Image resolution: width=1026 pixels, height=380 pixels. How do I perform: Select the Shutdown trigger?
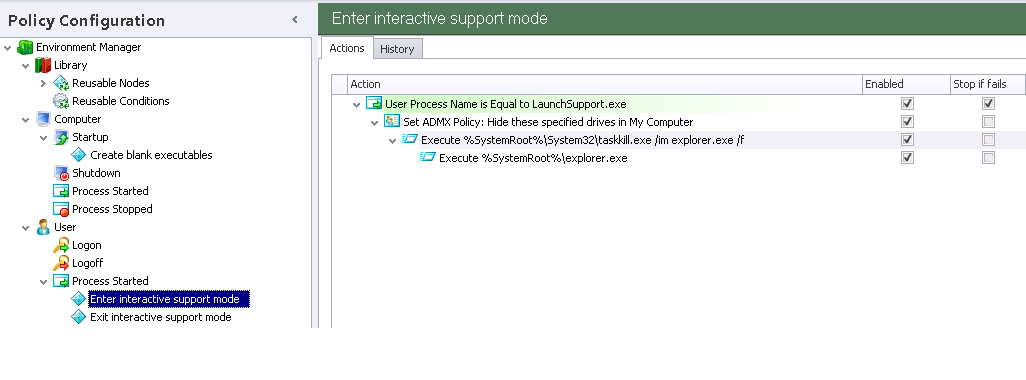96,173
